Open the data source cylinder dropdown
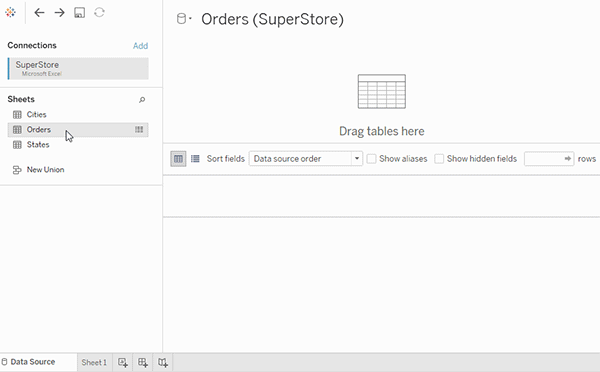The height and width of the screenshot is (372, 600). tap(184, 18)
